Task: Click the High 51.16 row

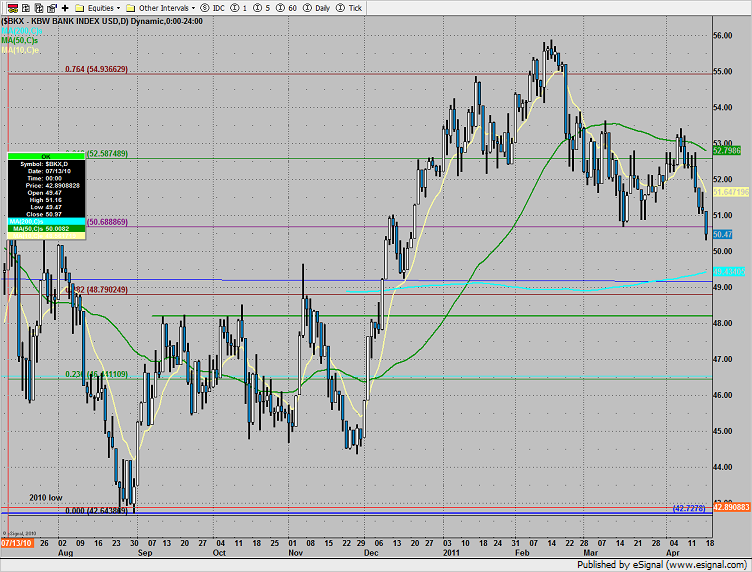Action: pos(46,200)
